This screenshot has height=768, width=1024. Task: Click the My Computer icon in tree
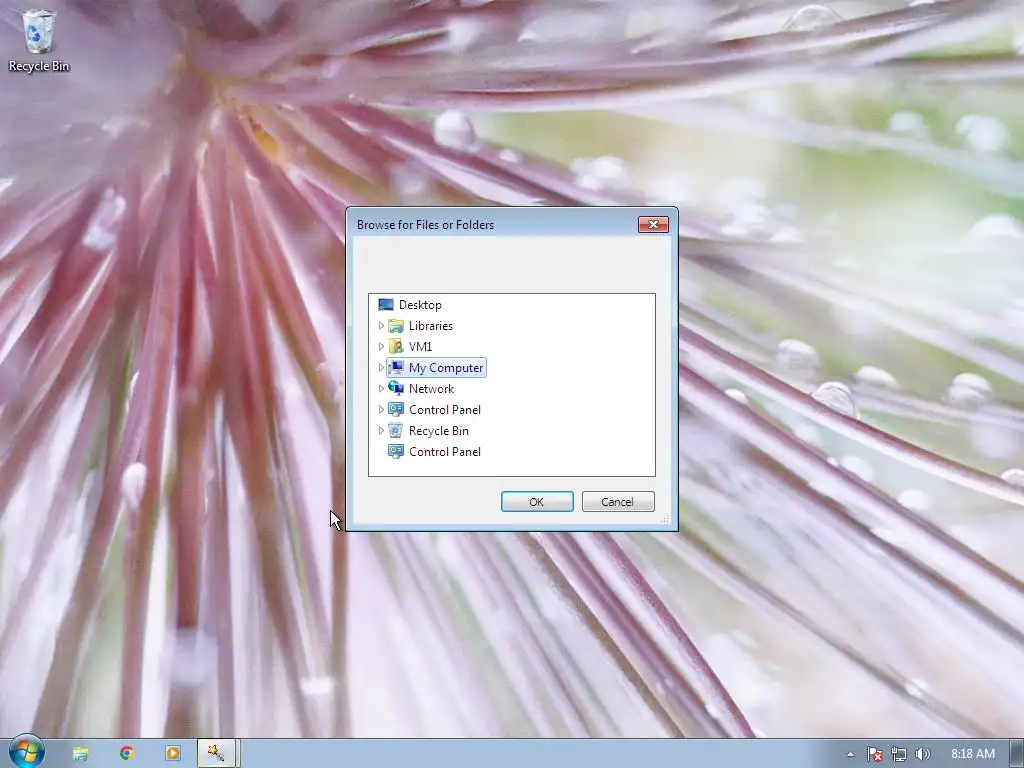[x=396, y=368]
